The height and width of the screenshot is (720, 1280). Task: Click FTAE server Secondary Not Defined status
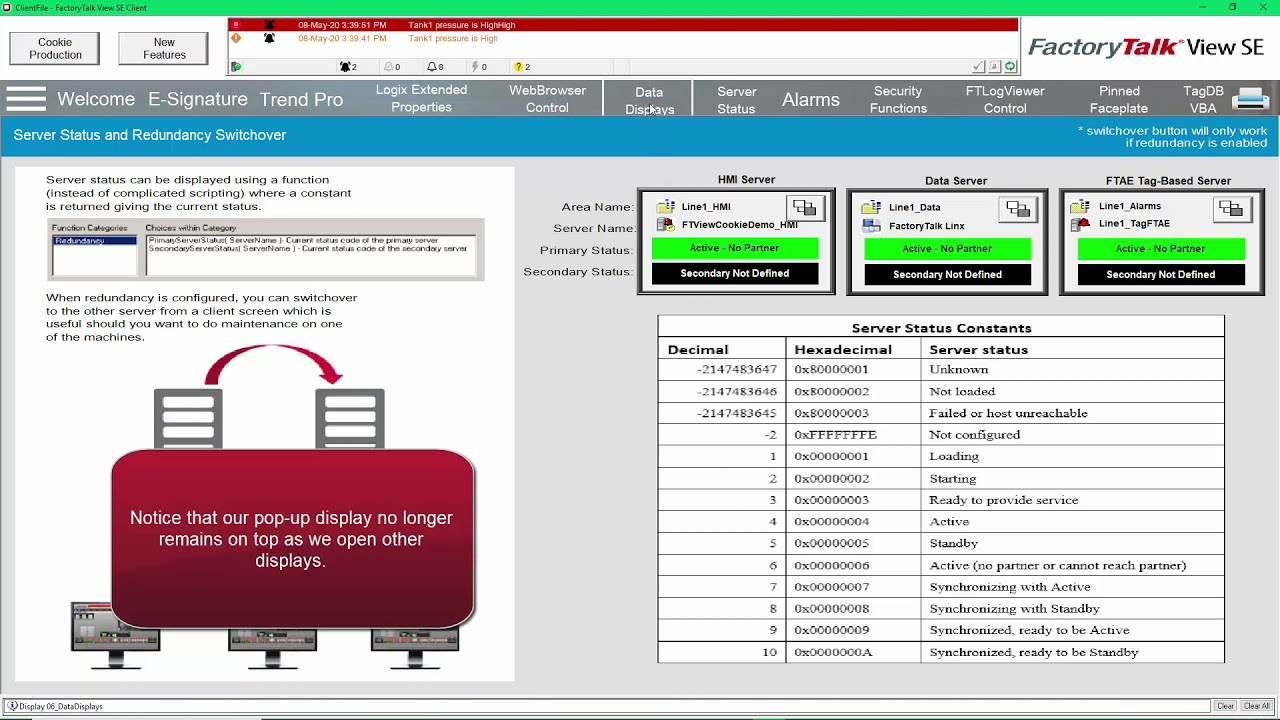(1160, 274)
